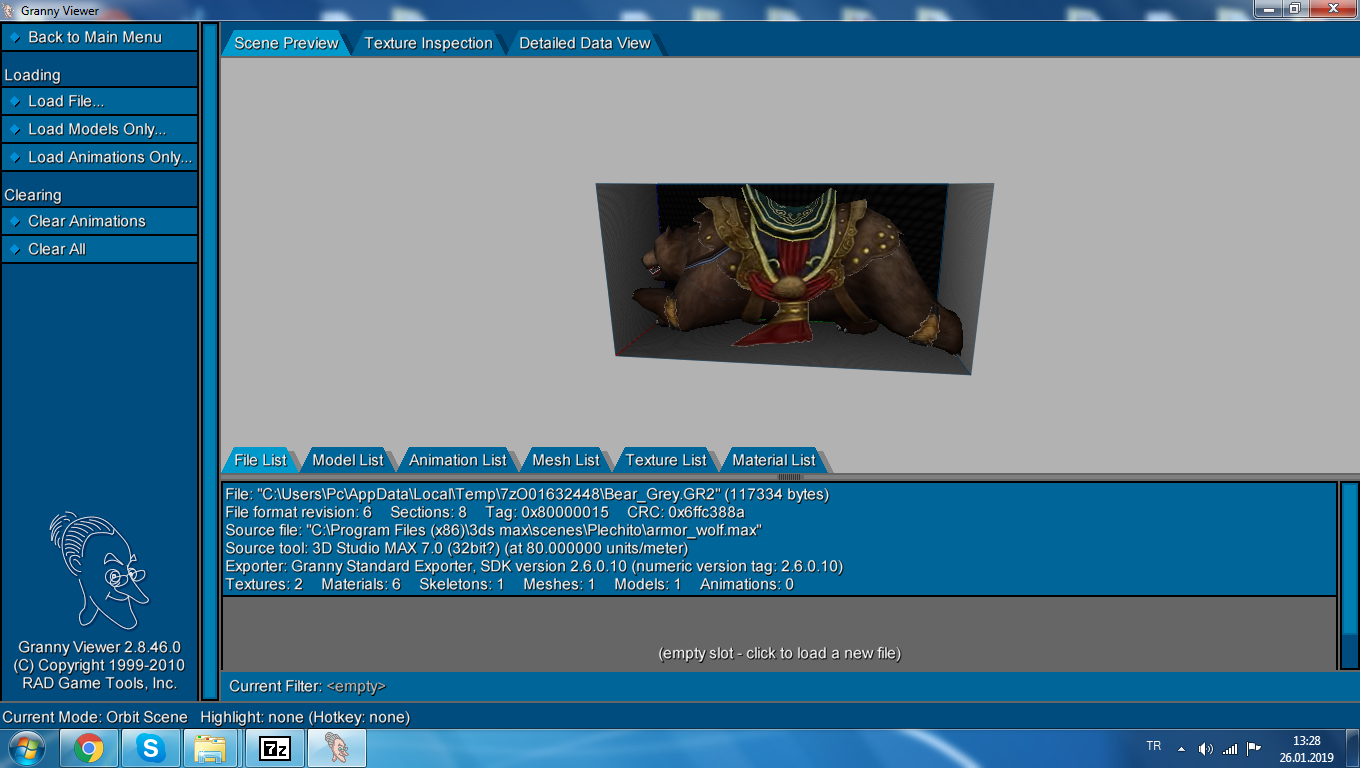This screenshot has width=1360, height=768.
Task: Click the Current Mode: Orbit Scene status text
Action: pyautogui.click(x=95, y=717)
